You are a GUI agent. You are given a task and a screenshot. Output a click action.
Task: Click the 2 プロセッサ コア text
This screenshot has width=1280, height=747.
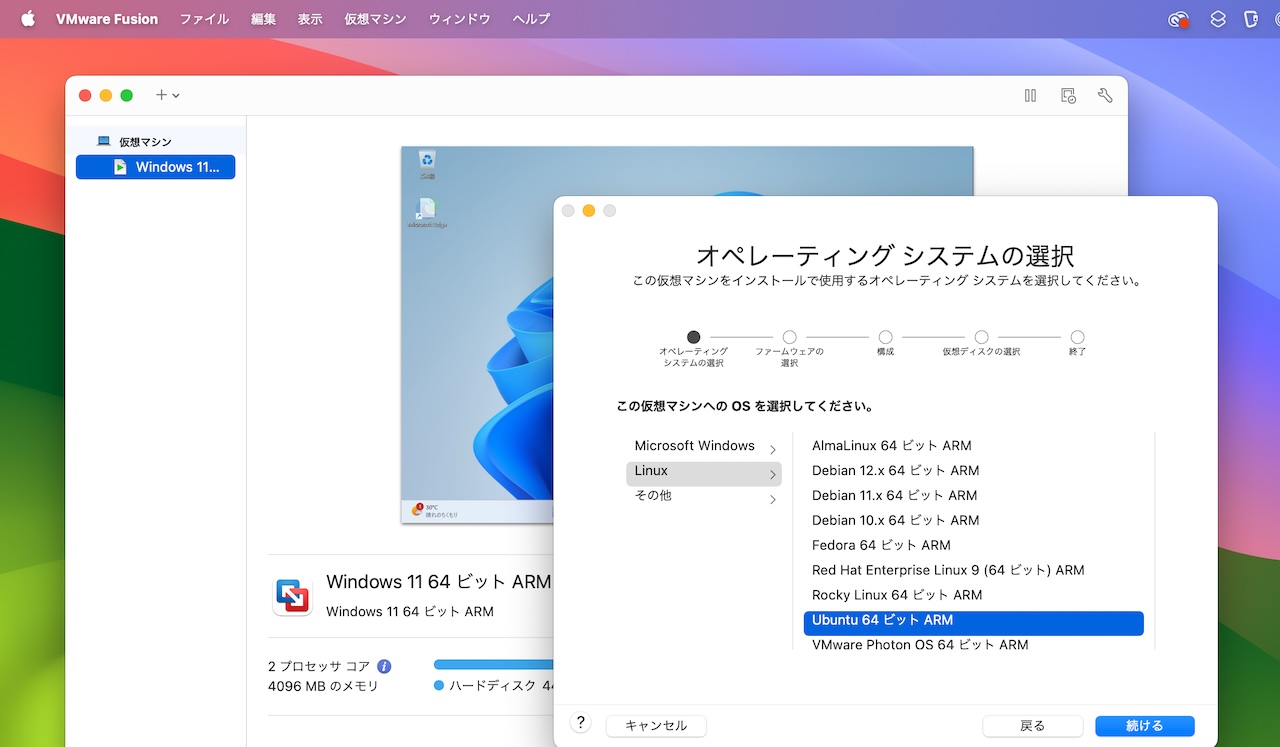click(x=319, y=666)
